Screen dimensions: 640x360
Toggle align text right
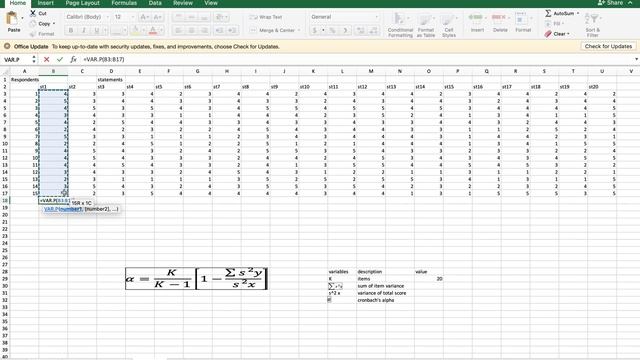click(204, 31)
